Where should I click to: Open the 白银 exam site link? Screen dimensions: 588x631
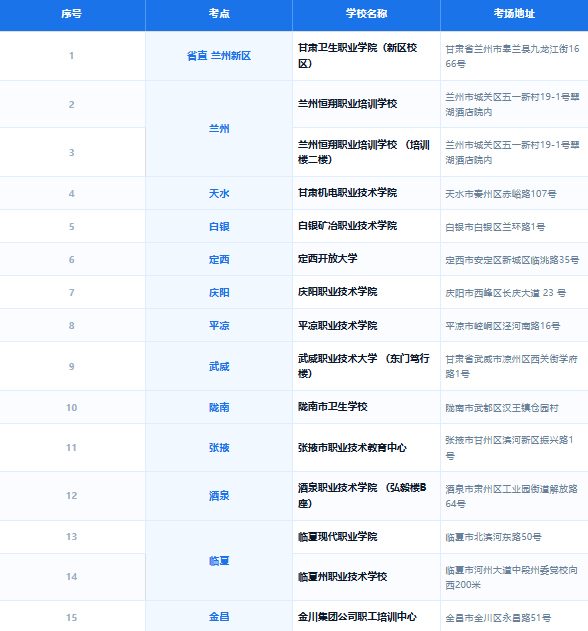pos(219,227)
